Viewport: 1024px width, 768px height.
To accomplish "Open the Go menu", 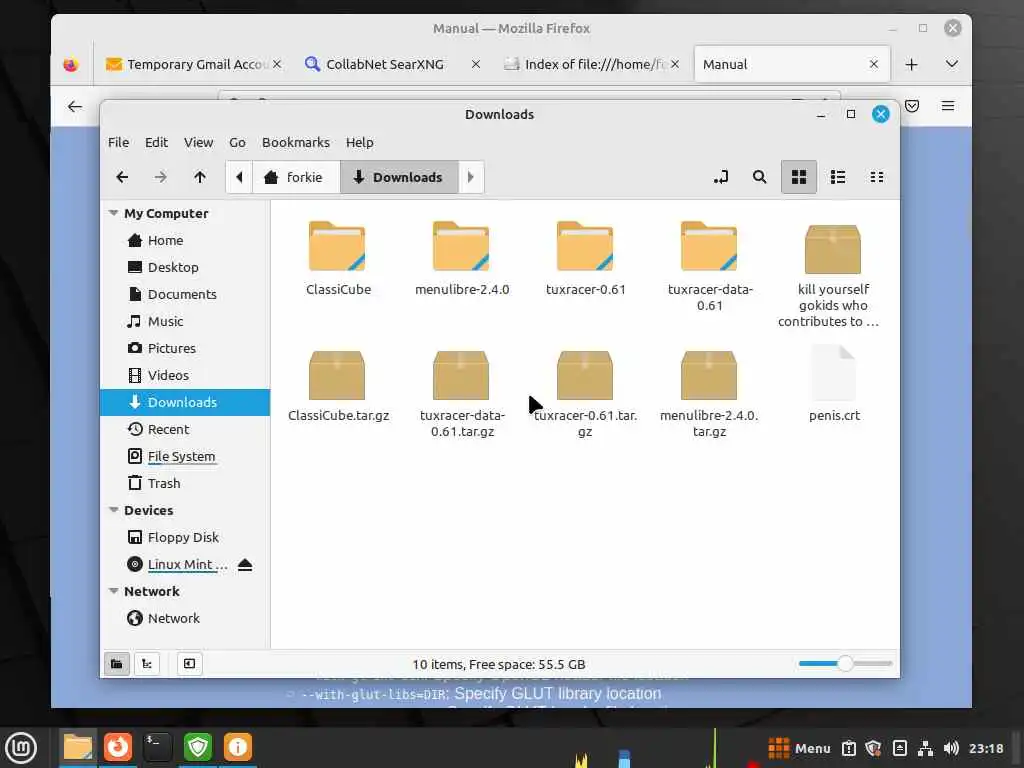I will point(237,142).
